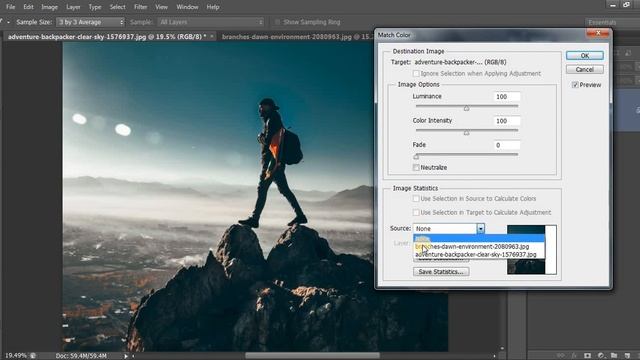This screenshot has height=360, width=640.
Task: Click OK in Match Color dialog
Action: pyautogui.click(x=584, y=56)
